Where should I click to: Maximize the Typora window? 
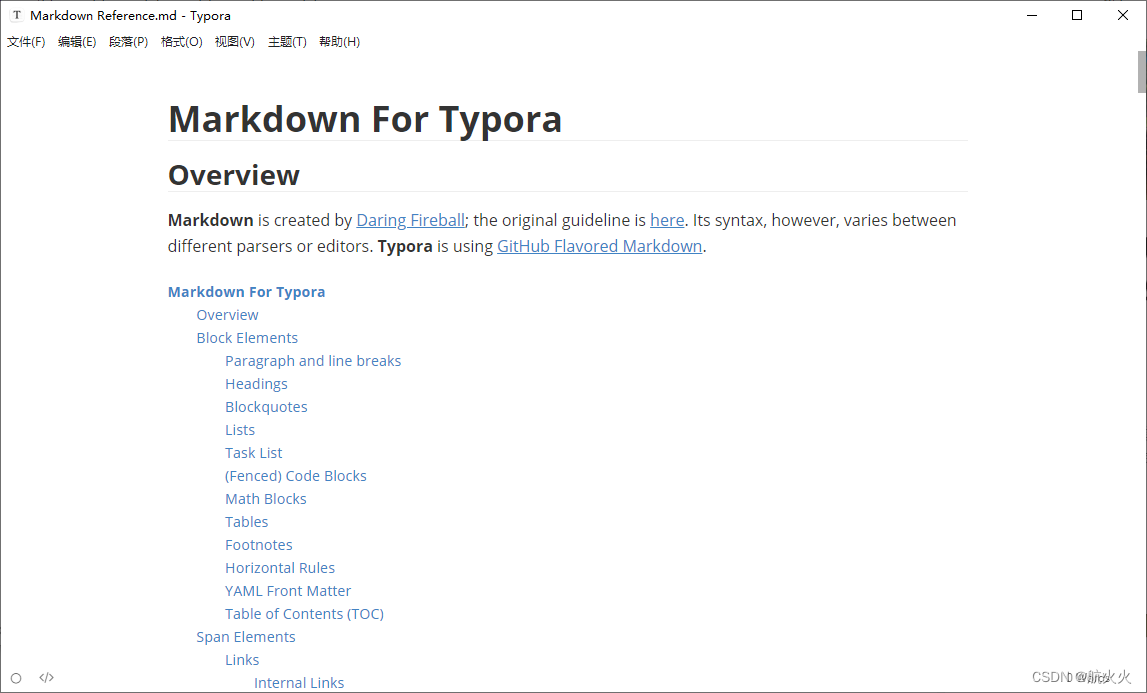[x=1077, y=15]
